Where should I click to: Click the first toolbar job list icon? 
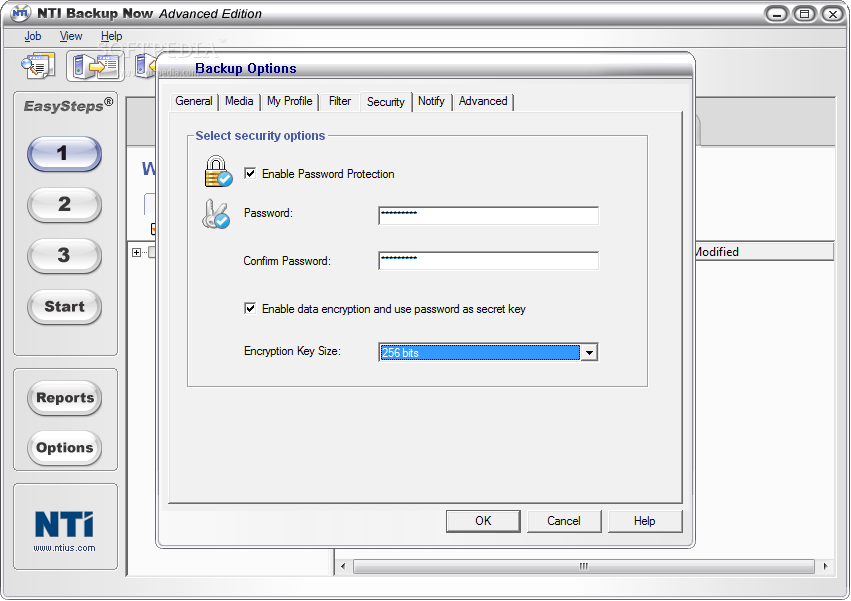[x=39, y=66]
